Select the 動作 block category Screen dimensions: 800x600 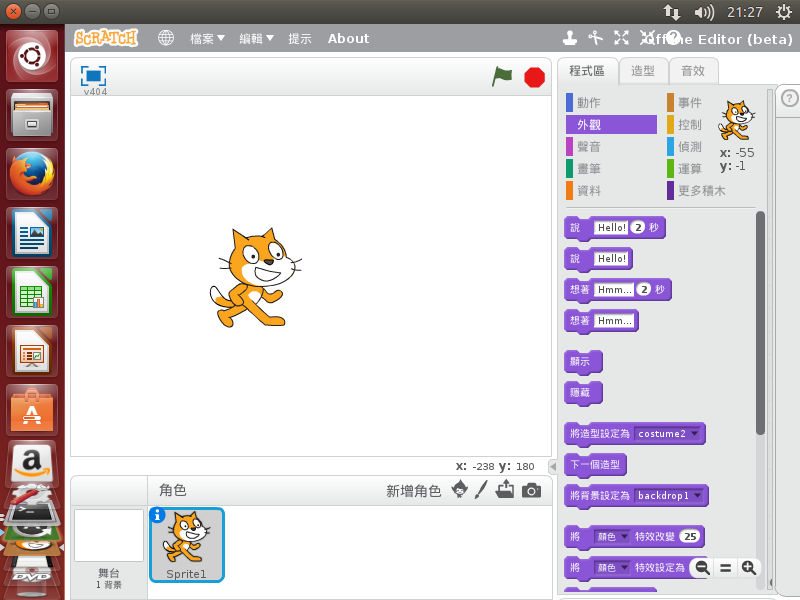[x=611, y=103]
